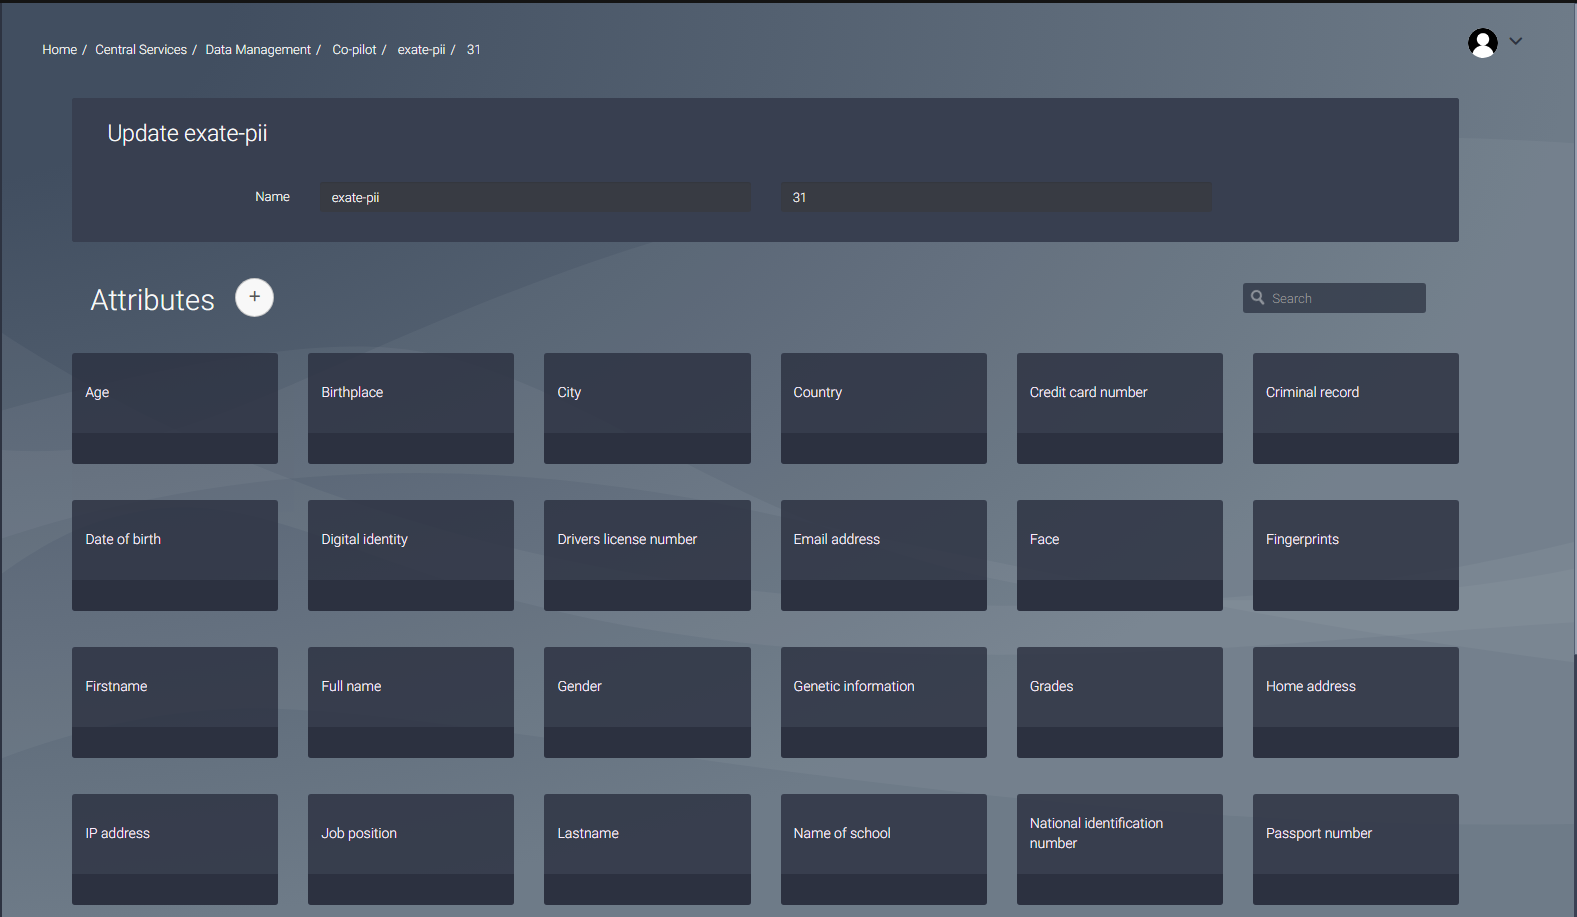
Task: Click the user profile avatar icon
Action: pyautogui.click(x=1482, y=43)
